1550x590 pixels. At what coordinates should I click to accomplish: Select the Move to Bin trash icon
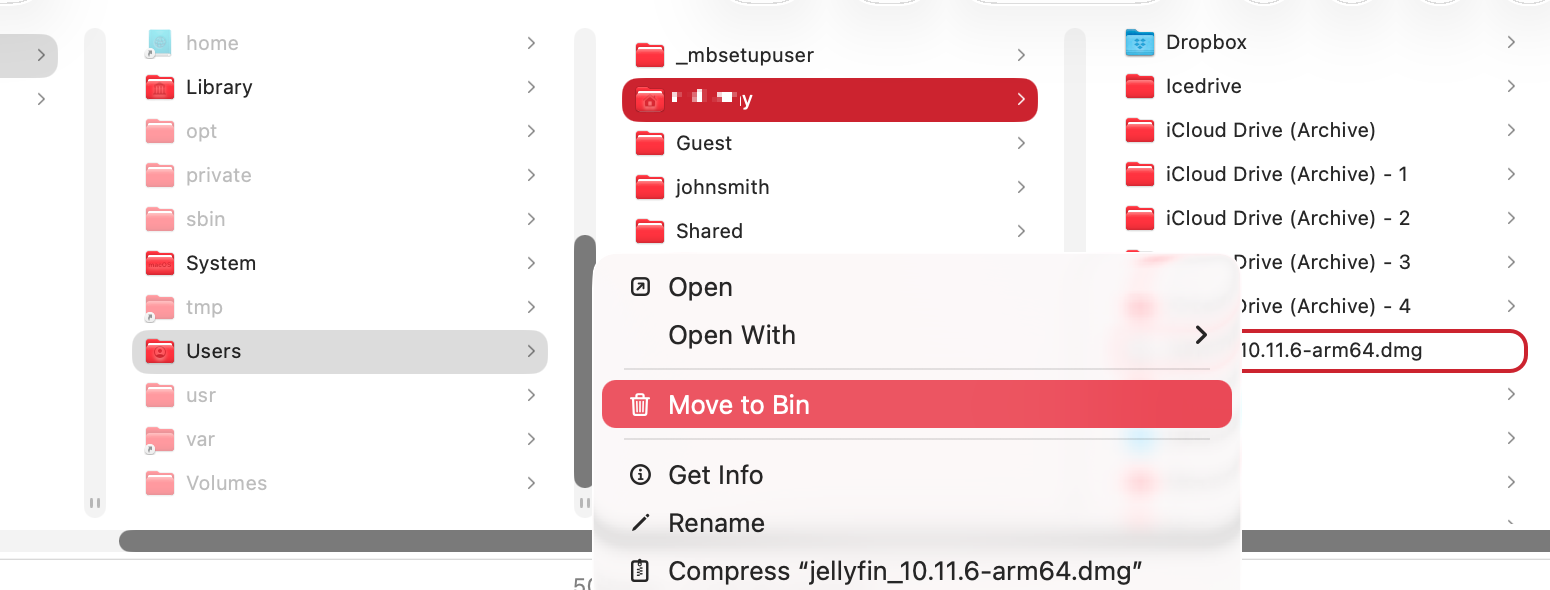click(640, 404)
